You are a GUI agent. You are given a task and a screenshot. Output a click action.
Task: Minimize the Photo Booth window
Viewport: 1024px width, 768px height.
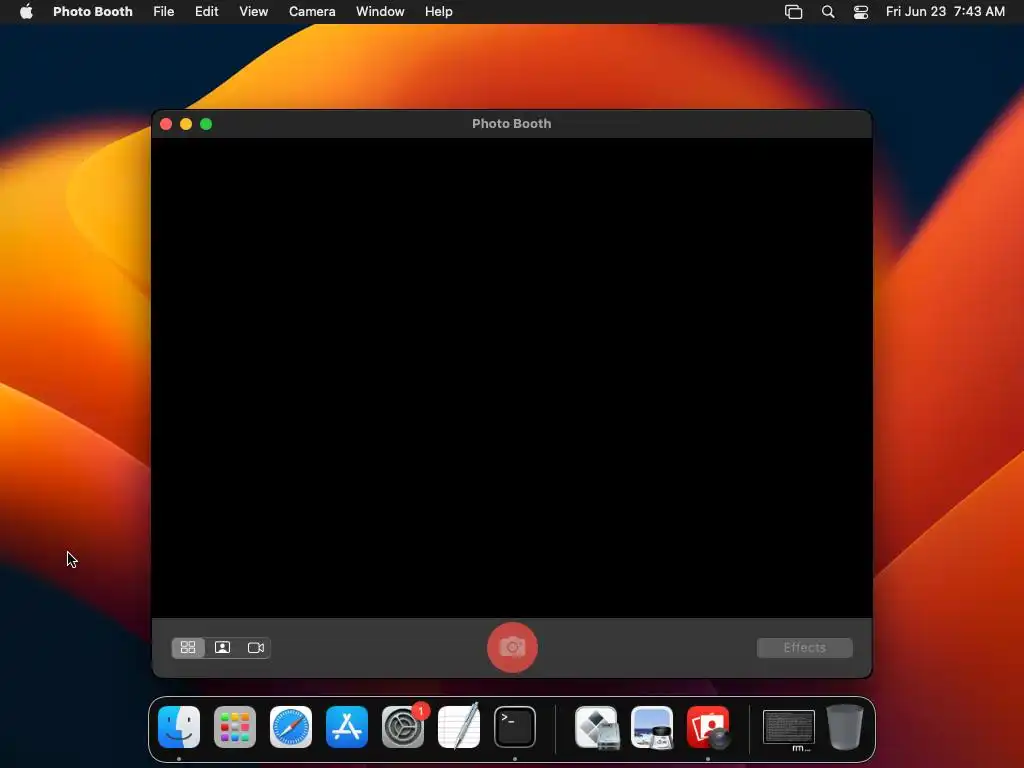[186, 124]
